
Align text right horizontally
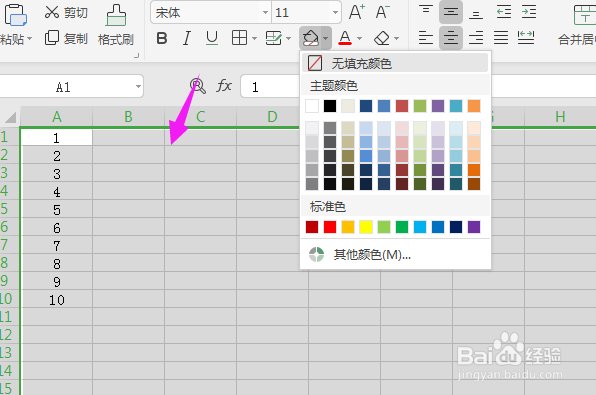[476, 38]
